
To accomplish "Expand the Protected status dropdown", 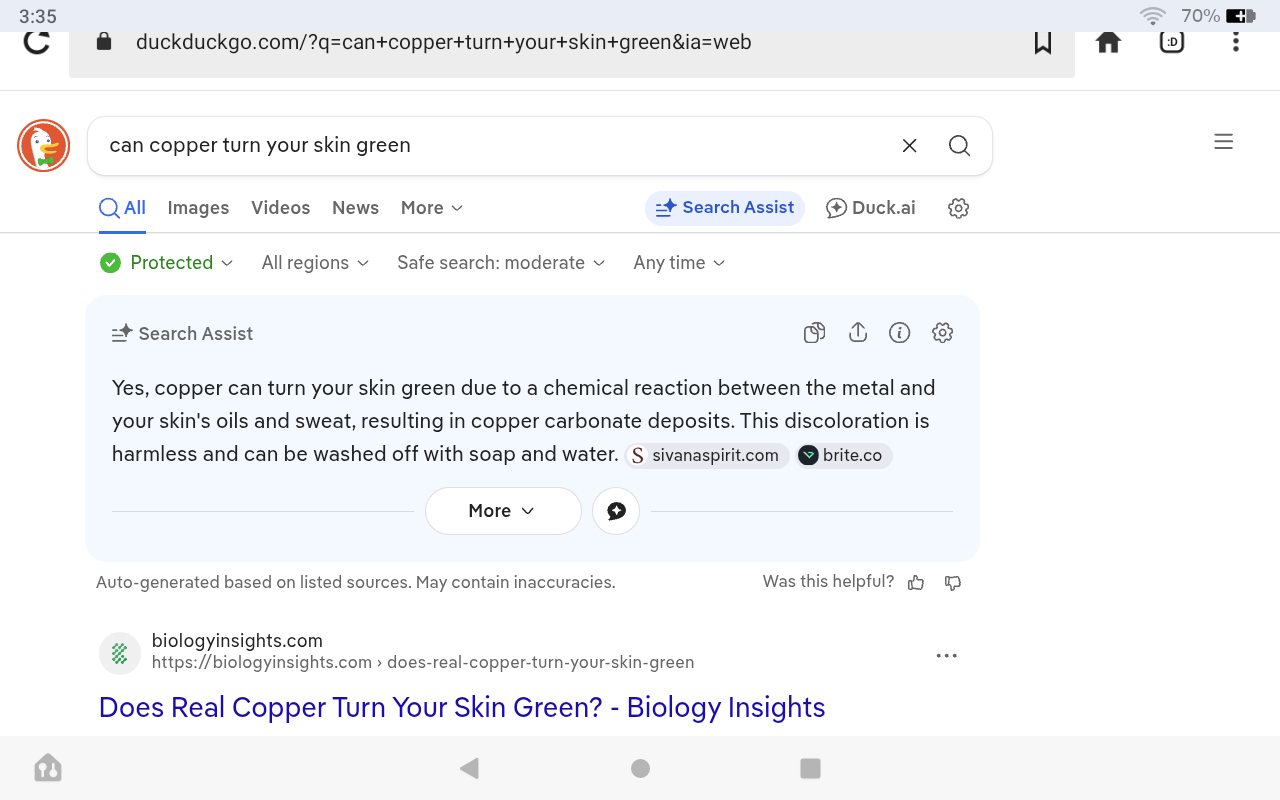I will 167,263.
